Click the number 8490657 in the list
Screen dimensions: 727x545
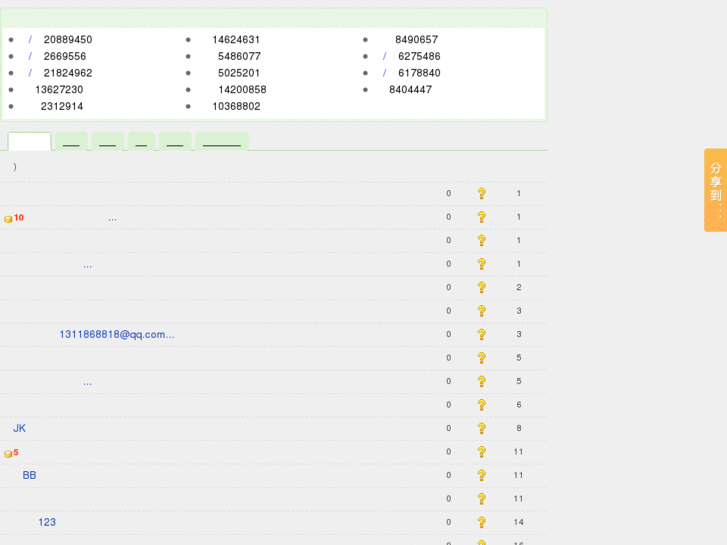click(416, 39)
